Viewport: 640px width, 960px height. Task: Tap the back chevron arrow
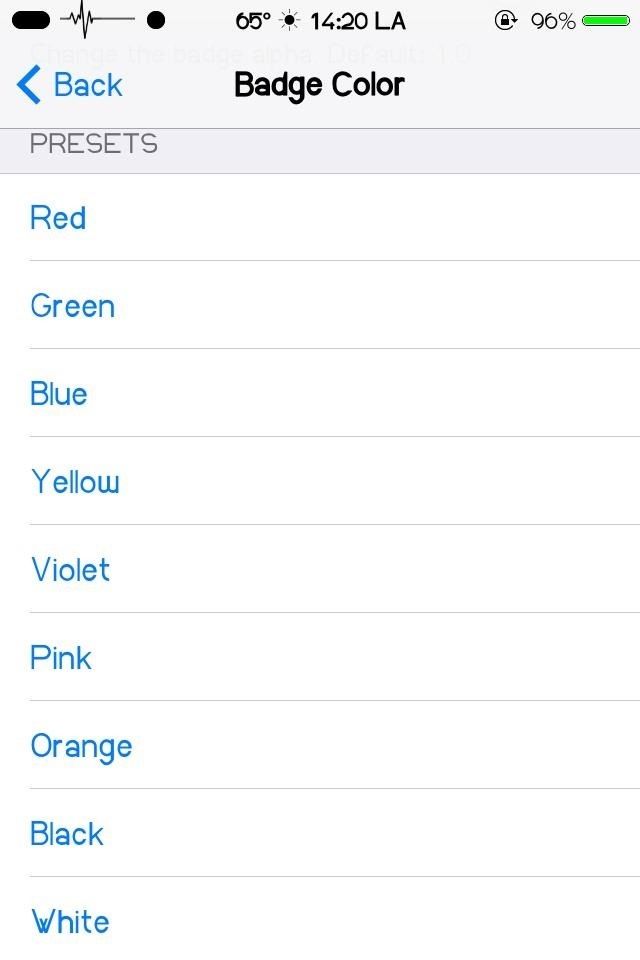coord(29,85)
